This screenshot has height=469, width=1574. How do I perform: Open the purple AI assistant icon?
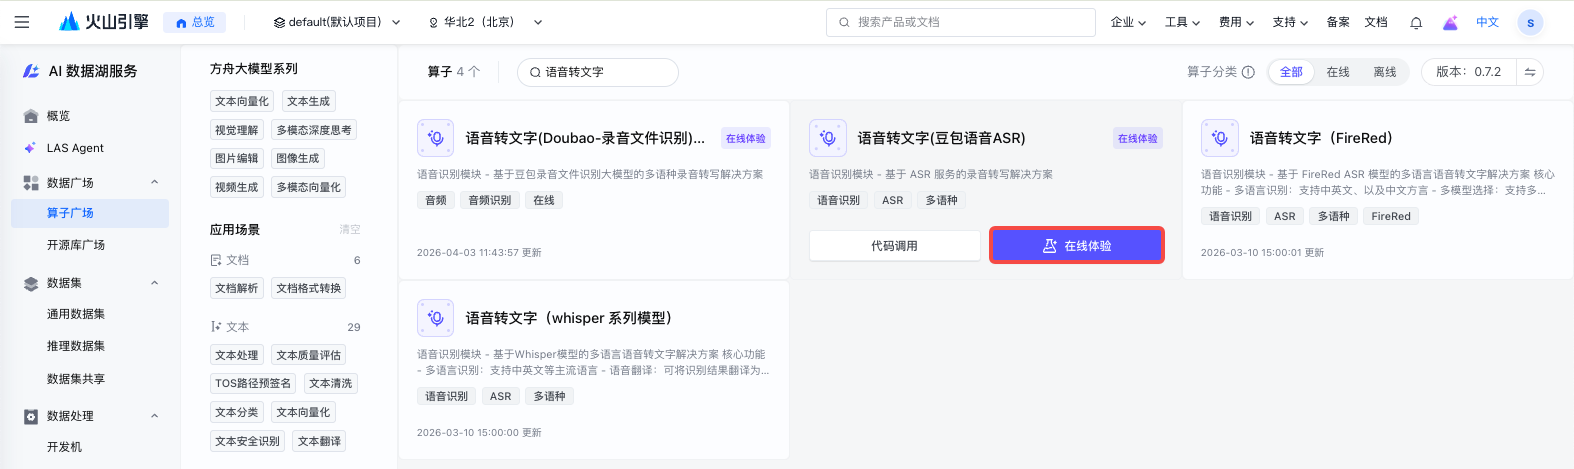click(1451, 22)
